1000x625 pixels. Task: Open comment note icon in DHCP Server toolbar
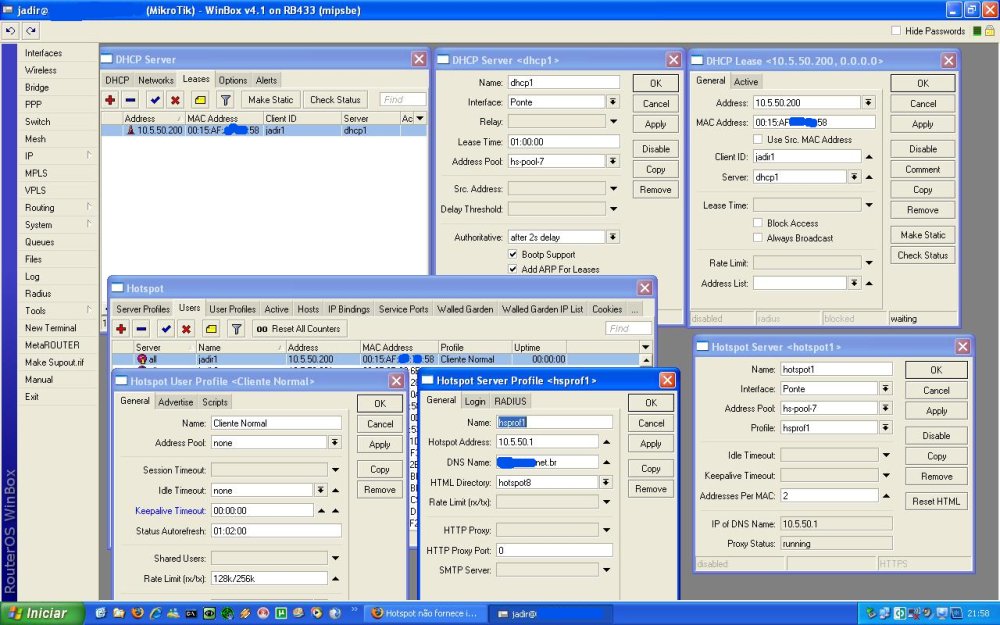coord(200,100)
